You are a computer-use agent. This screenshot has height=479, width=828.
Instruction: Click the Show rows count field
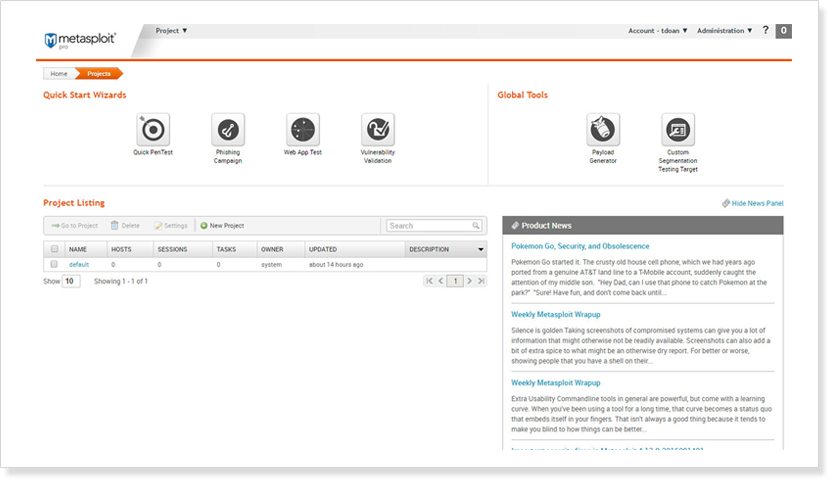(71, 281)
